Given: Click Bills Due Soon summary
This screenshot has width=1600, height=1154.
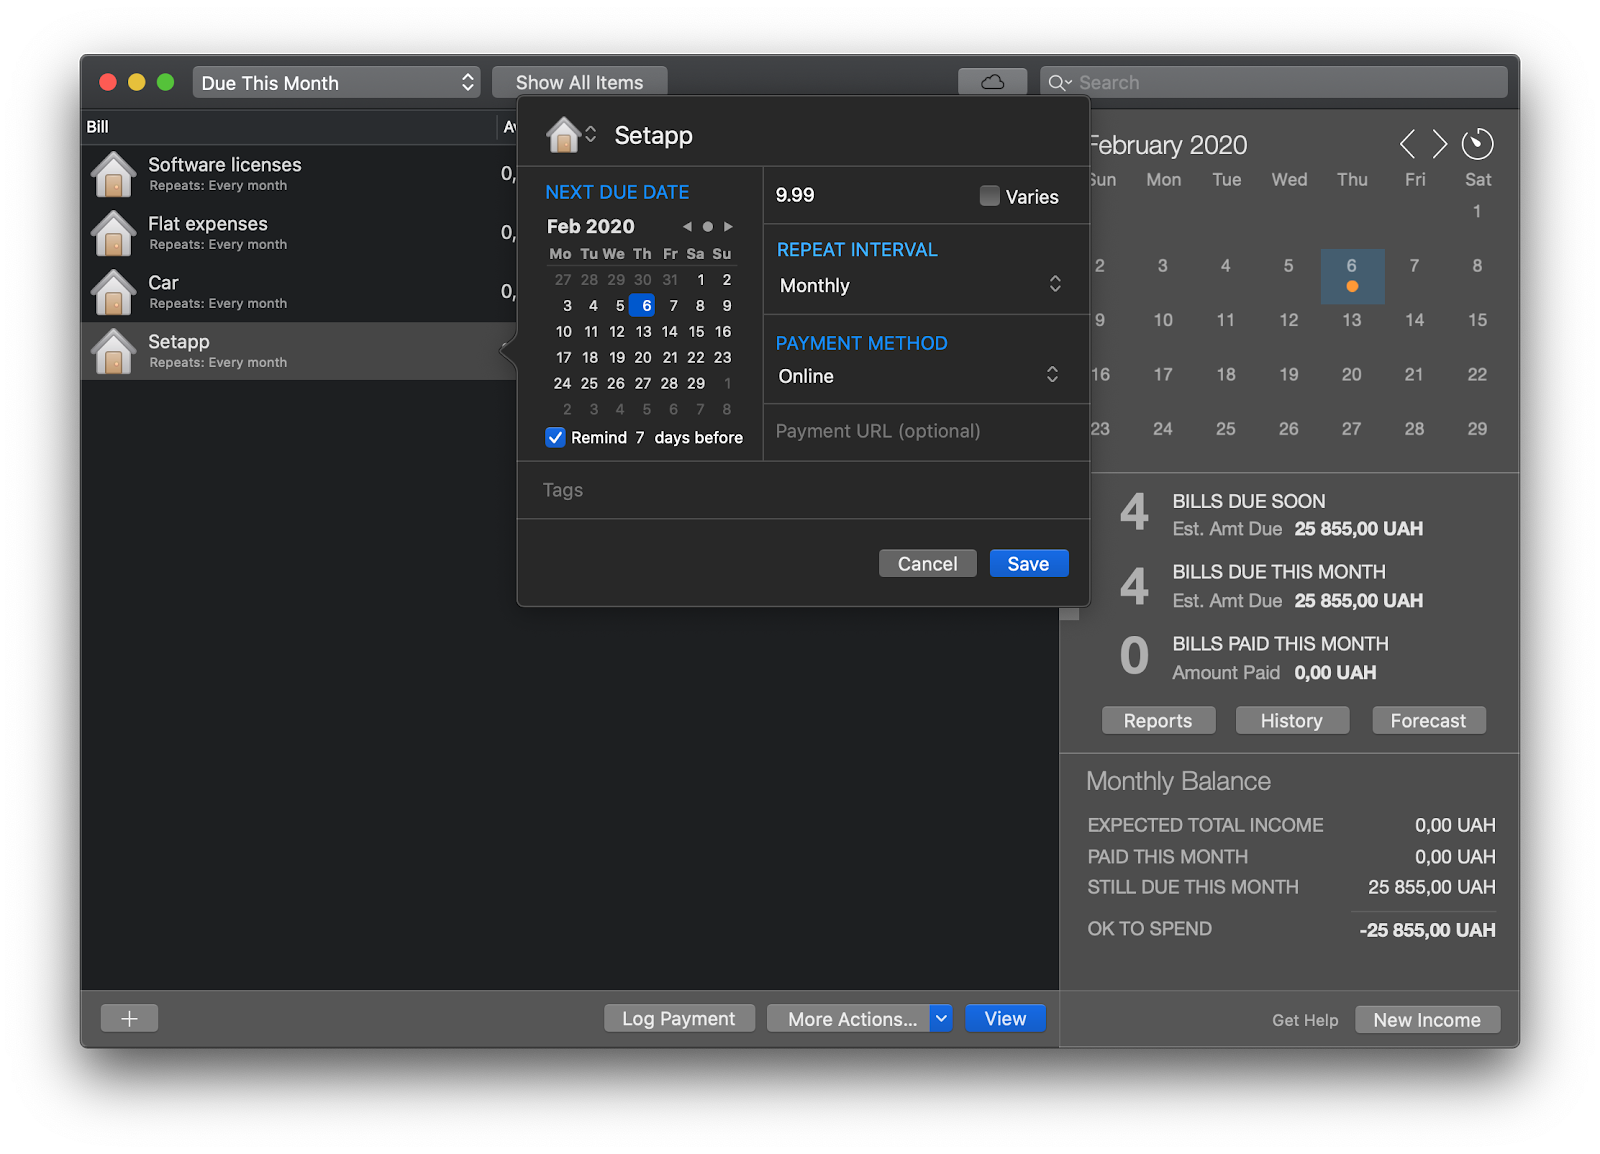Looking at the screenshot, I should coord(1270,514).
